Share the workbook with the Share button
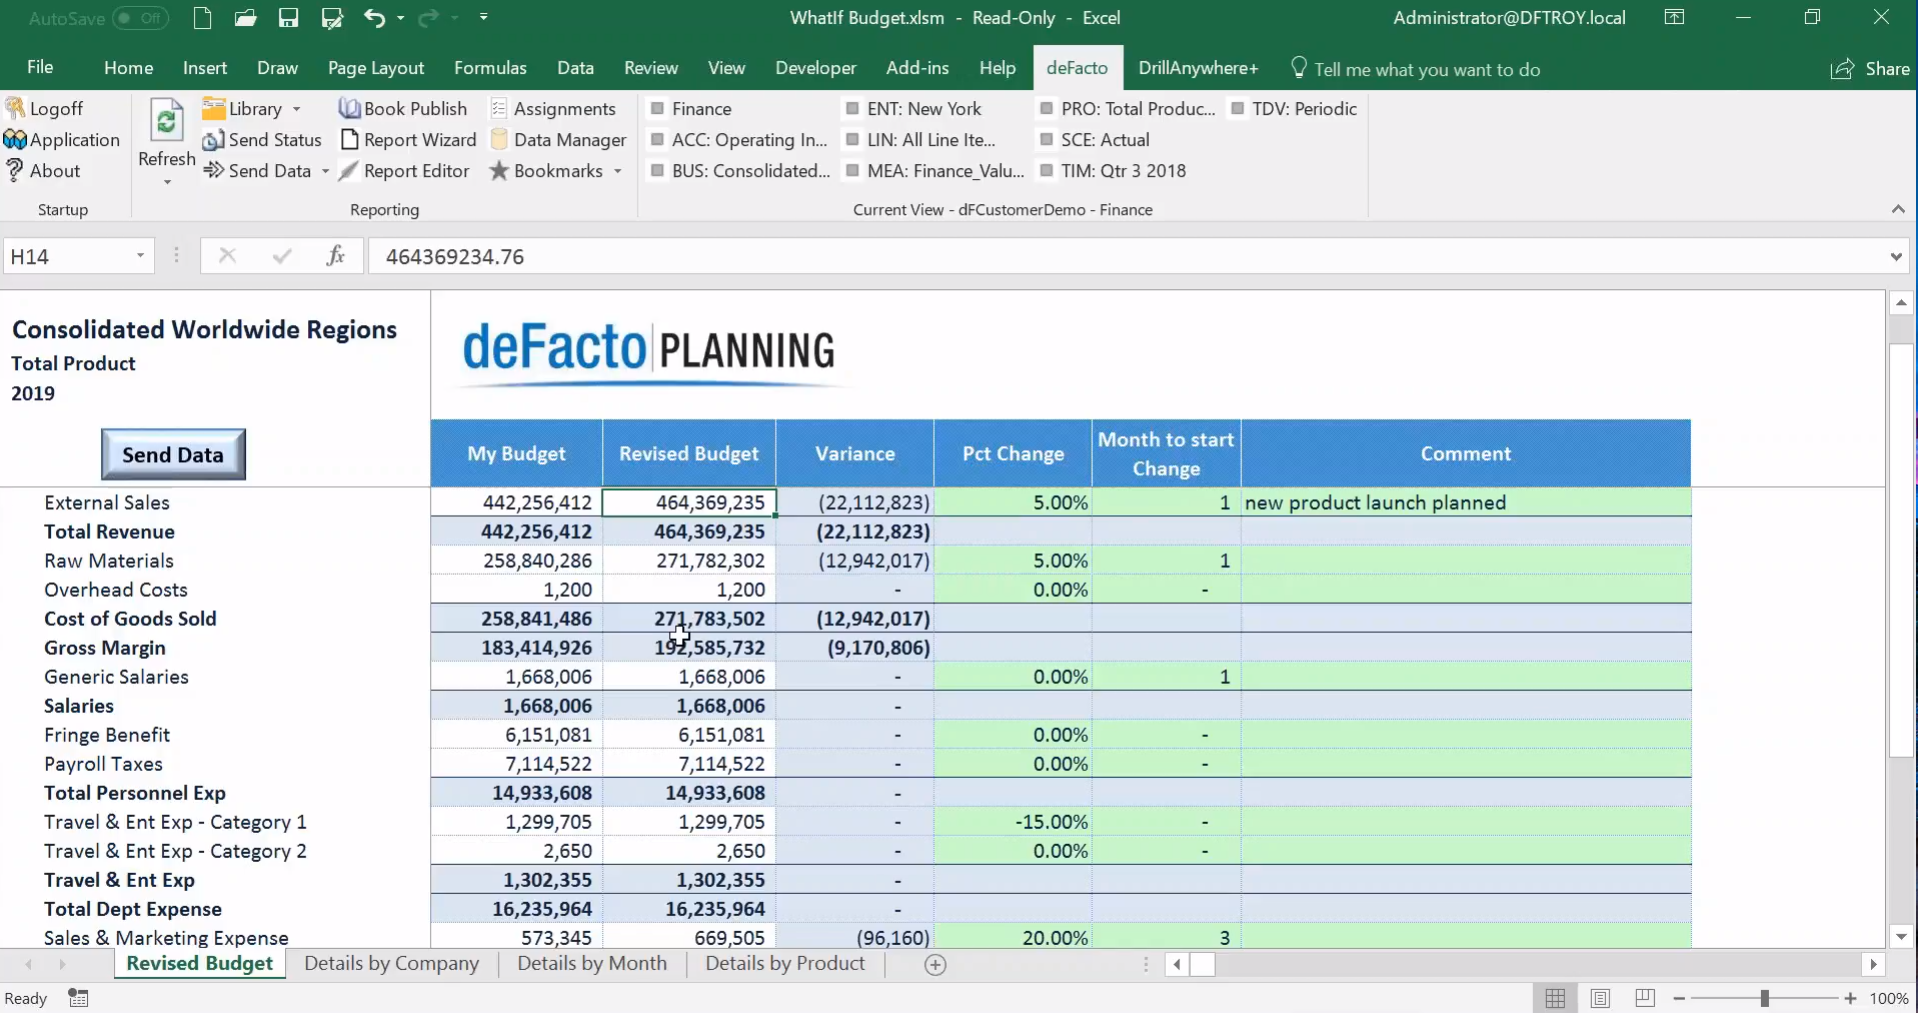Screen dimensions: 1918x1013 tap(1870, 69)
